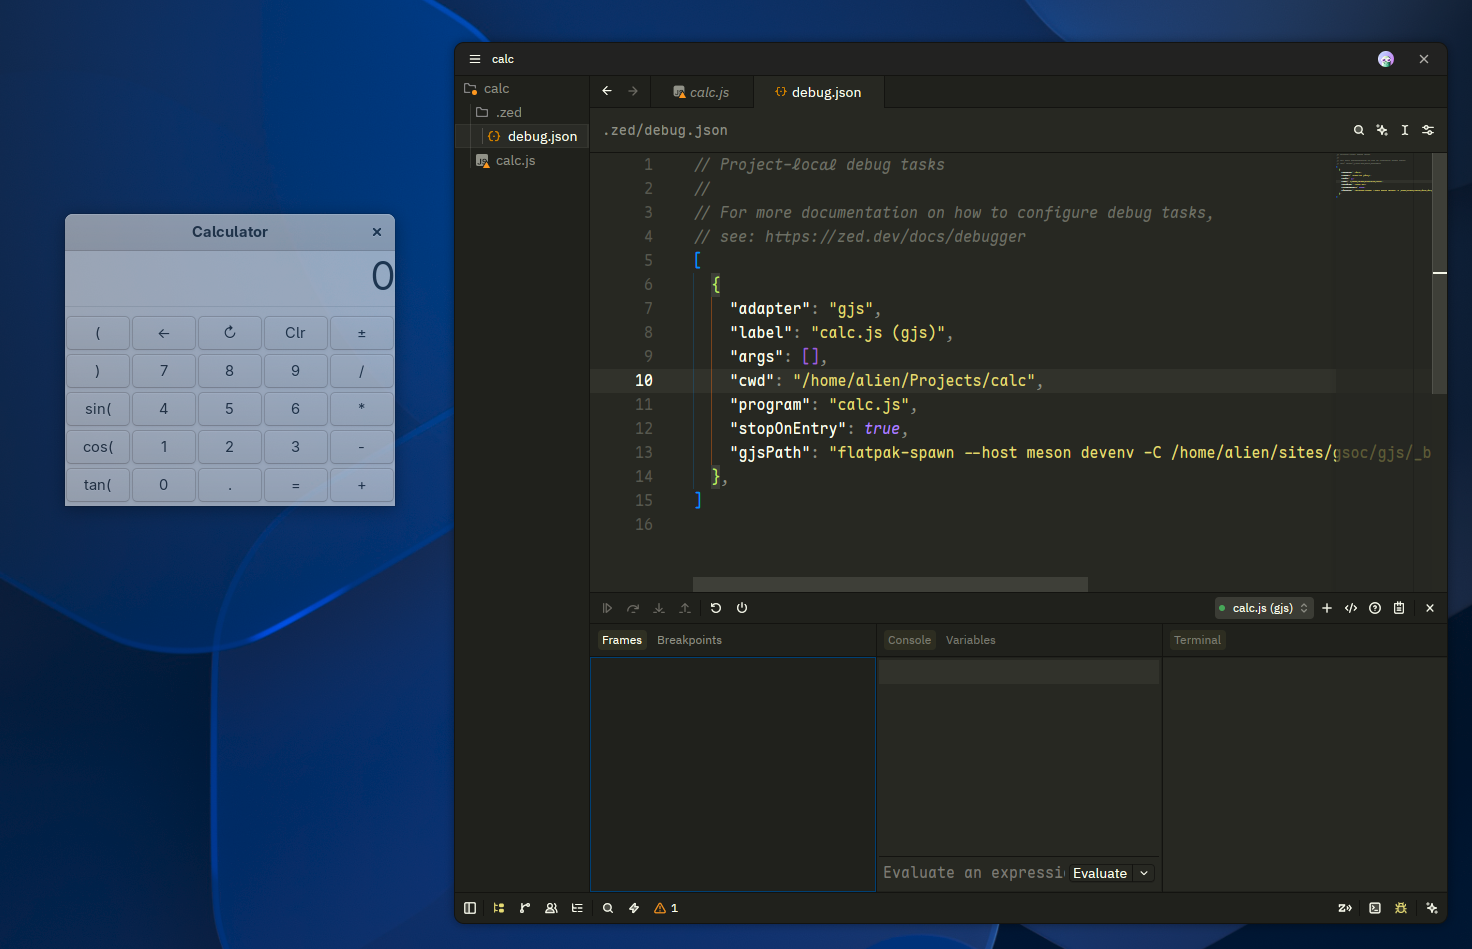Switch to the calc.js editor tab

click(x=701, y=92)
